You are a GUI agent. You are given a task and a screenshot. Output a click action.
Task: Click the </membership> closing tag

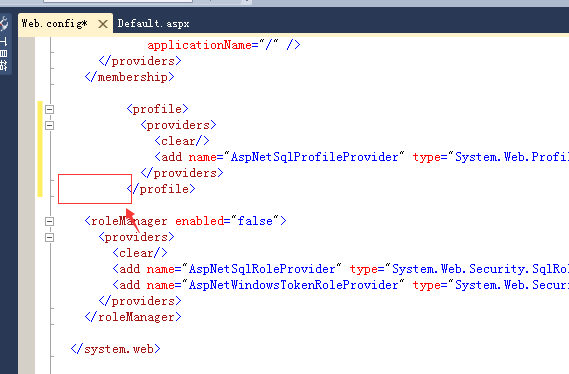click(x=130, y=77)
